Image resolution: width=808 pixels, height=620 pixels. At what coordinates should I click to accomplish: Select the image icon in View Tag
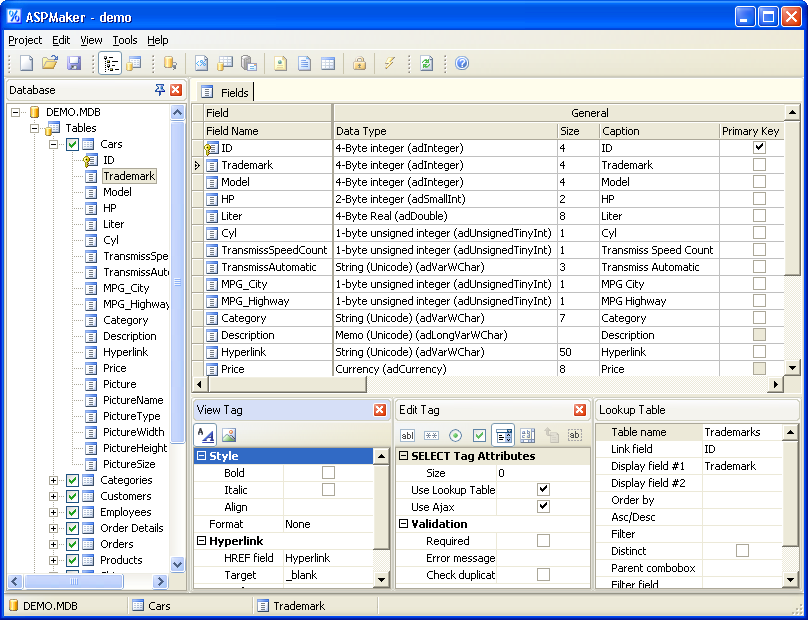[x=229, y=435]
